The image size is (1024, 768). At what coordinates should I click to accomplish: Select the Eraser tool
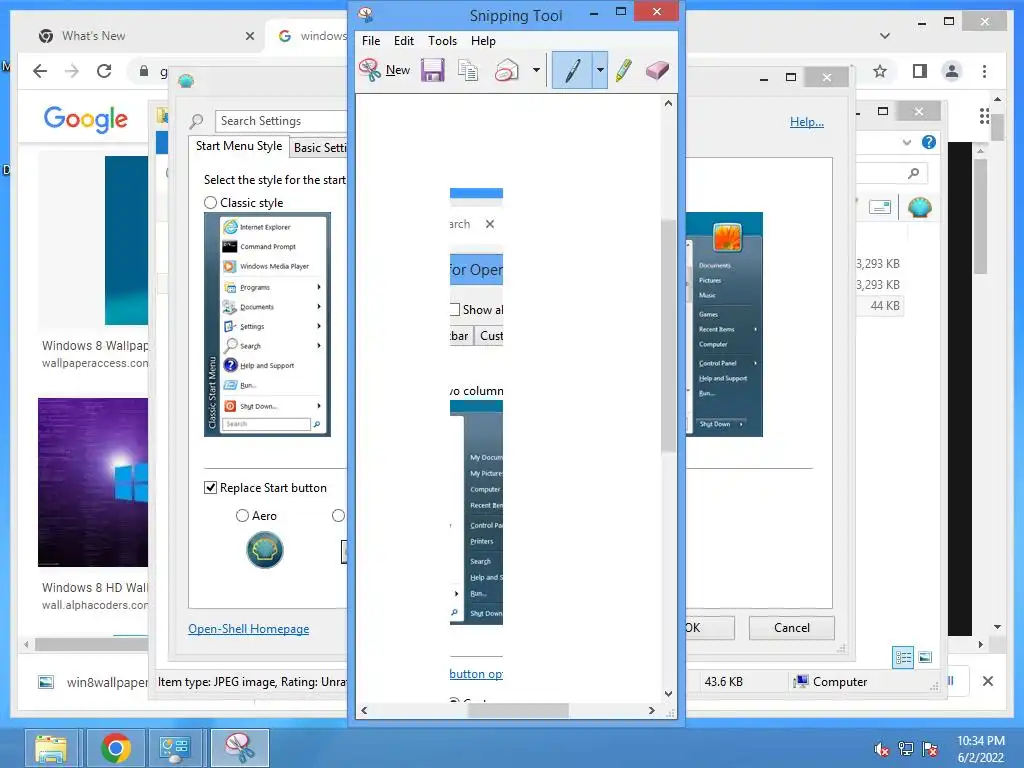pyautogui.click(x=657, y=70)
